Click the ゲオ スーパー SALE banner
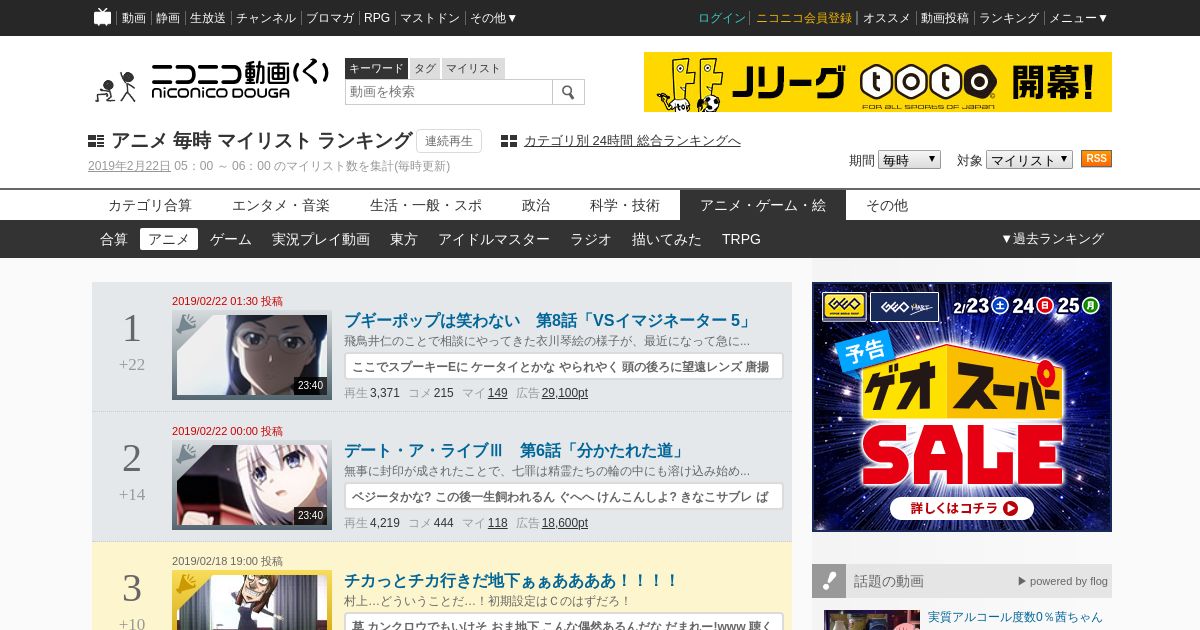Screen dimensions: 1200x630 pyautogui.click(x=962, y=407)
